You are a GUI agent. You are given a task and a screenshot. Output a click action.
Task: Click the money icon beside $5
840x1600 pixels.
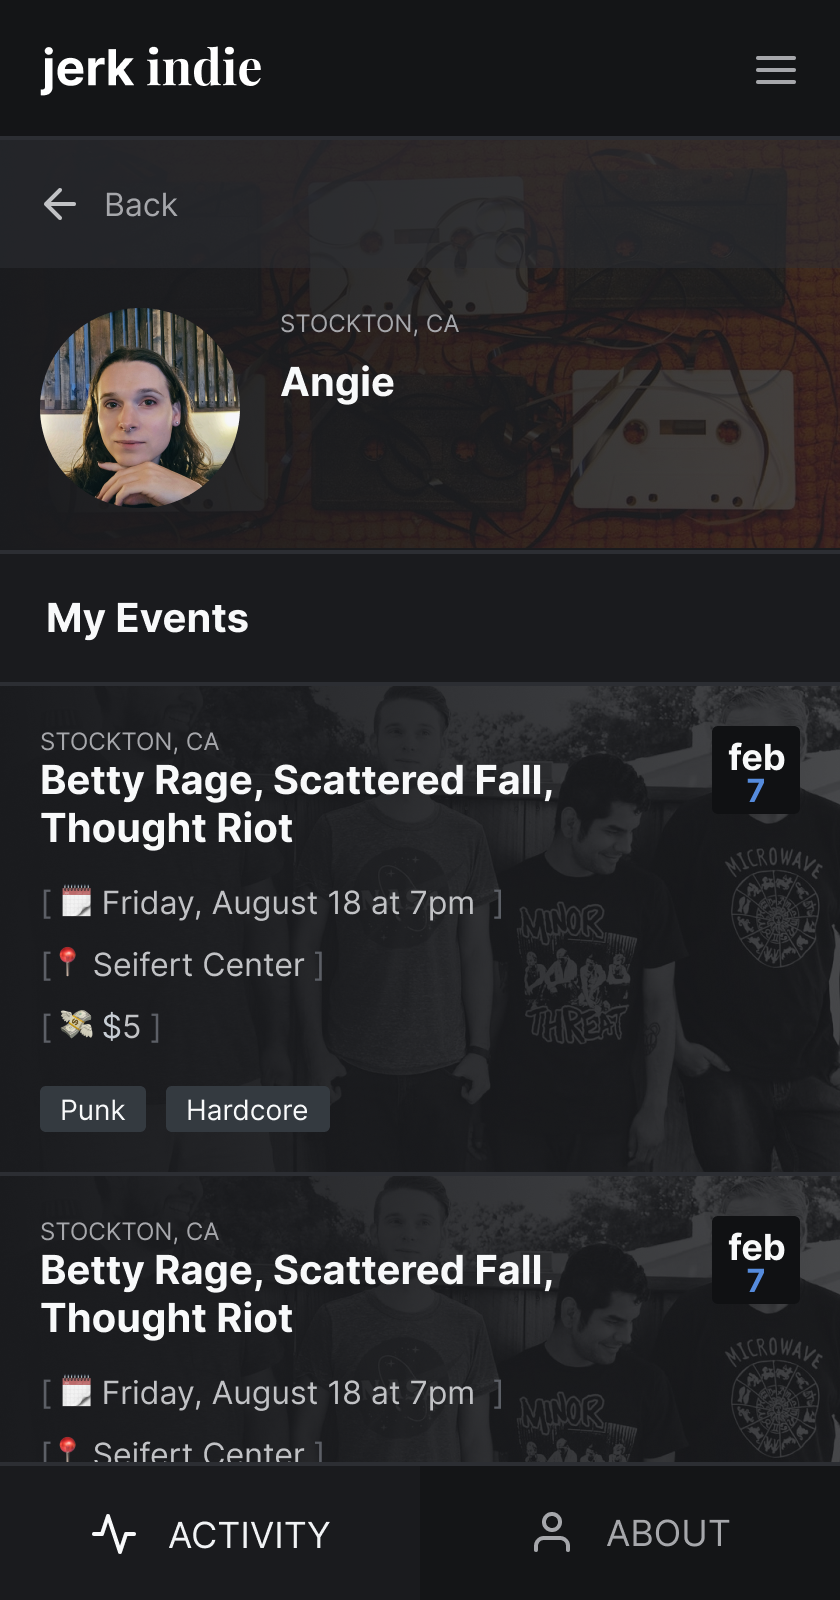click(77, 1025)
